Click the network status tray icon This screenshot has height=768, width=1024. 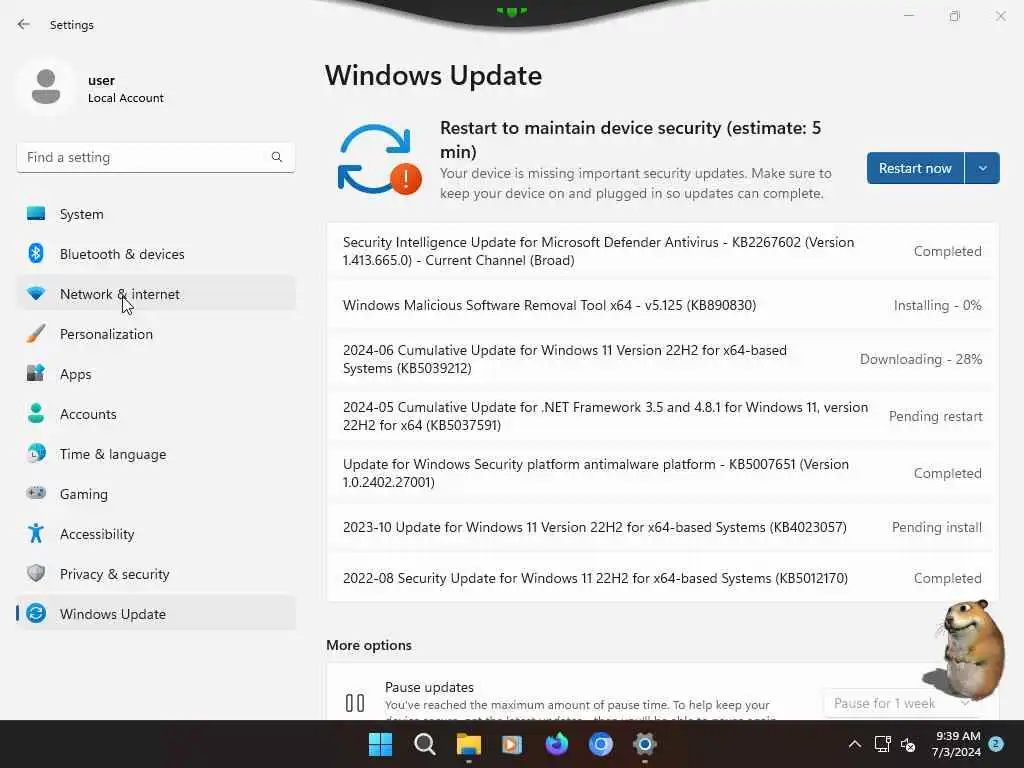click(x=882, y=744)
